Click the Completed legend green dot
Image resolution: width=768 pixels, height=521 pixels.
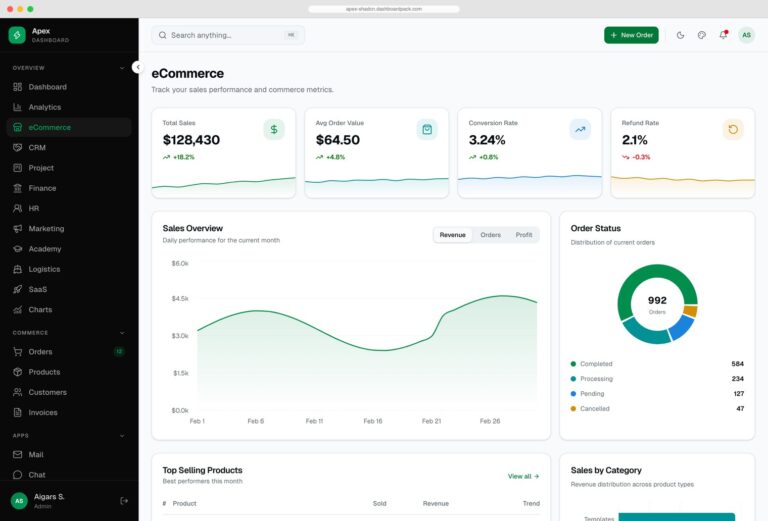(573, 364)
